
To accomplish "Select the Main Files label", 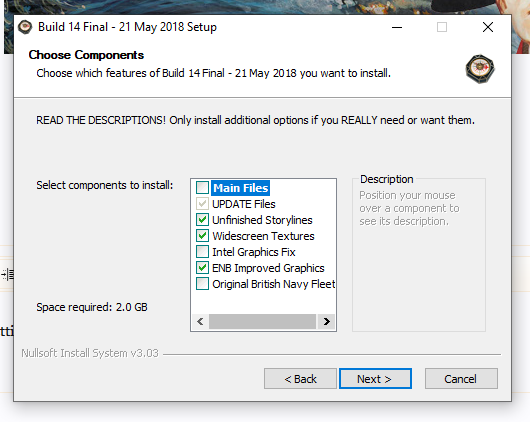I will point(240,188).
